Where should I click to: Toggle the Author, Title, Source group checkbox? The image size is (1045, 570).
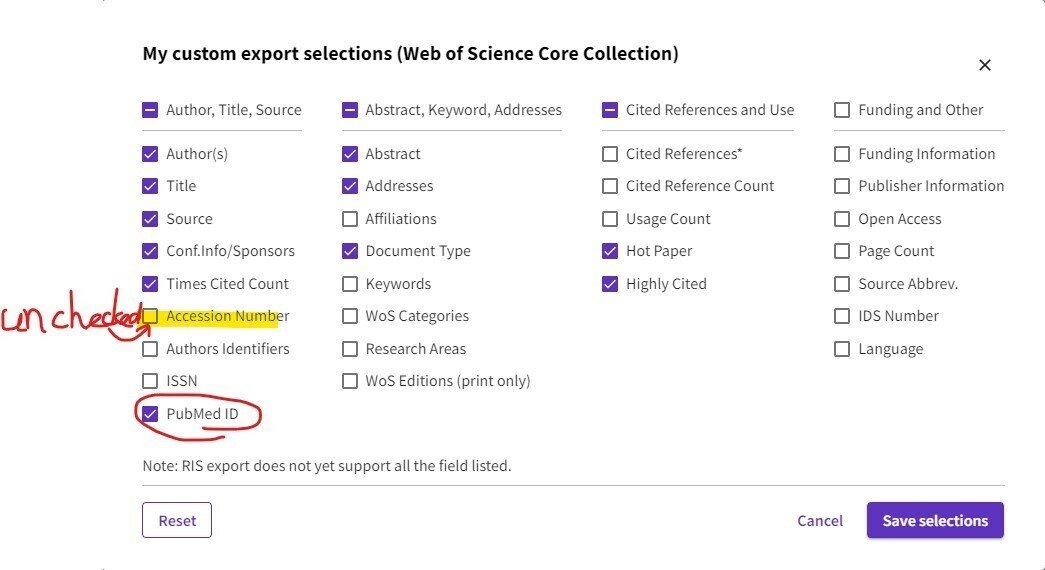(150, 110)
